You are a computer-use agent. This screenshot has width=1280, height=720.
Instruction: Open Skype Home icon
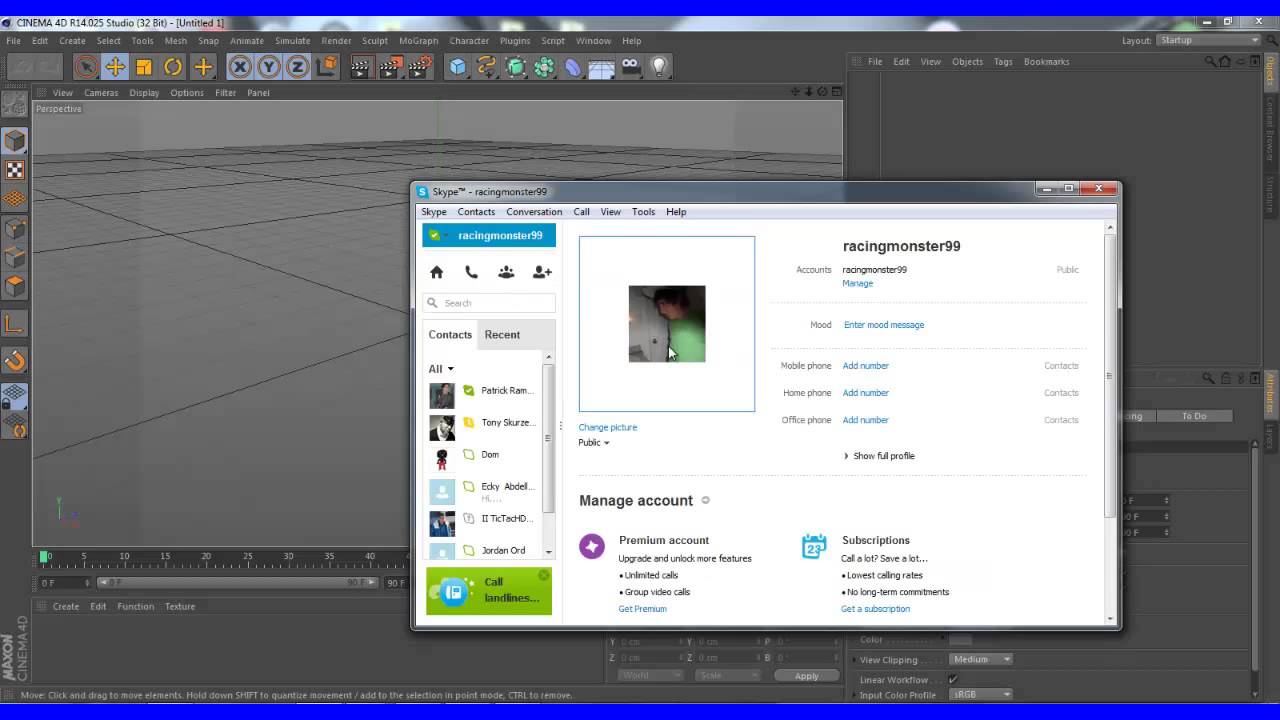(436, 272)
